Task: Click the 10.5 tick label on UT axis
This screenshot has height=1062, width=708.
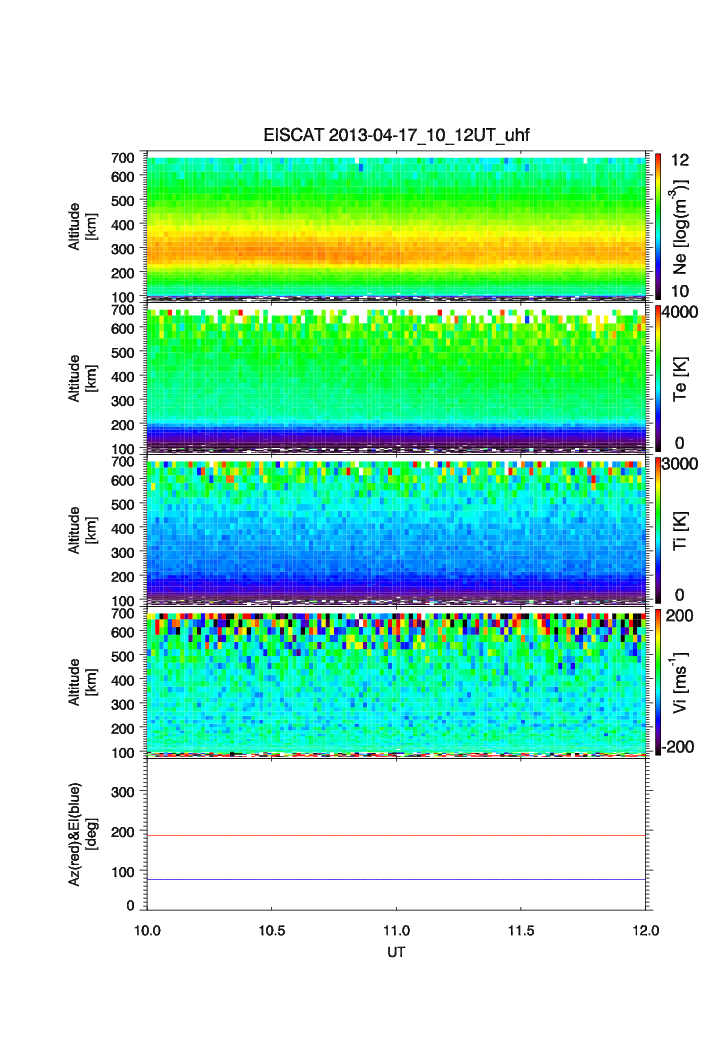Action: [272, 930]
